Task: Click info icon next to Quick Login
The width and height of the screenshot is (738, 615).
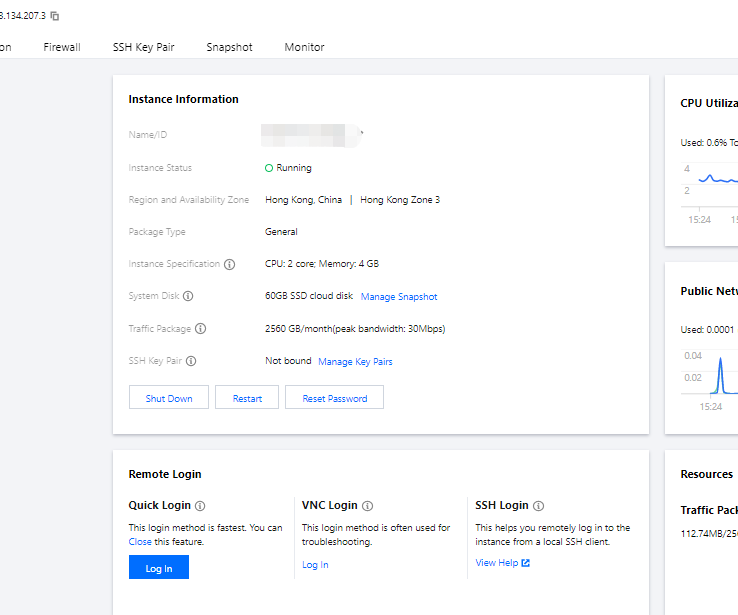Action: click(200, 506)
